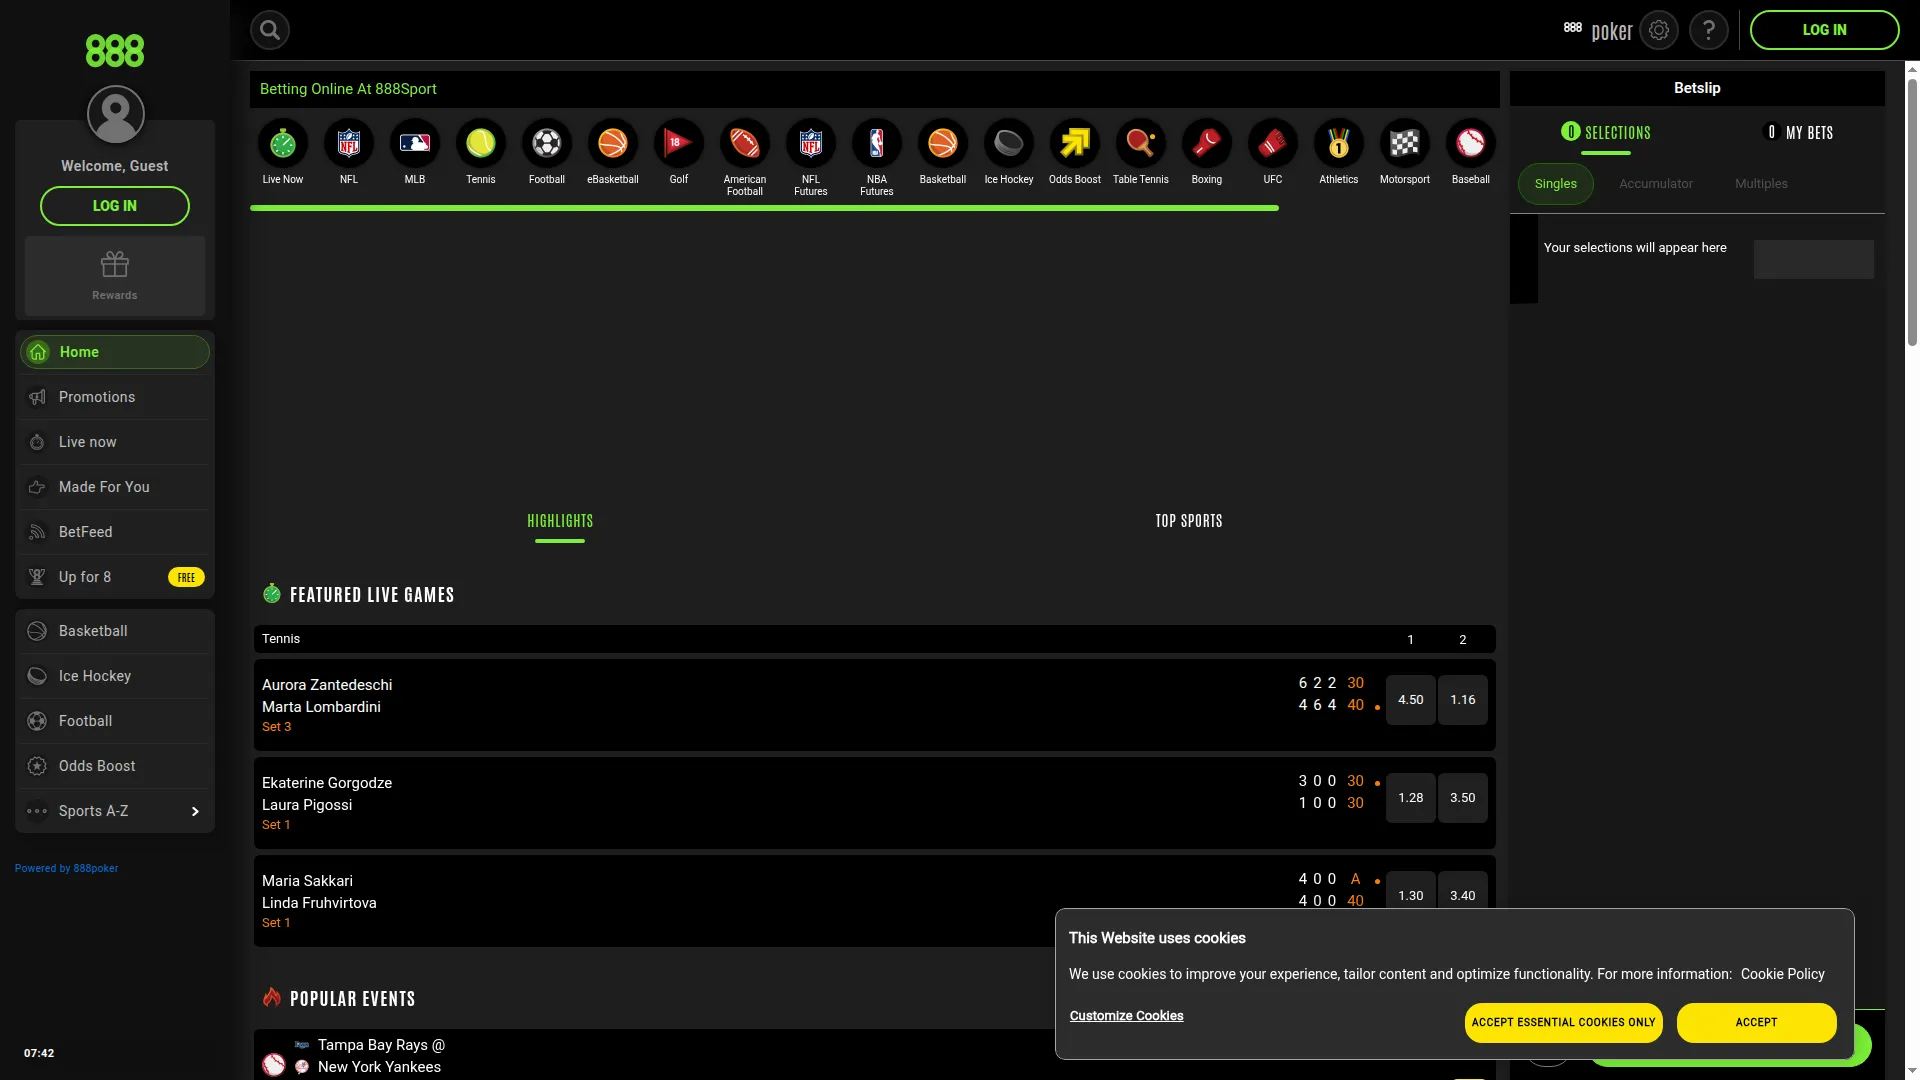
Task: Open the guest profile avatar
Action: (116, 114)
